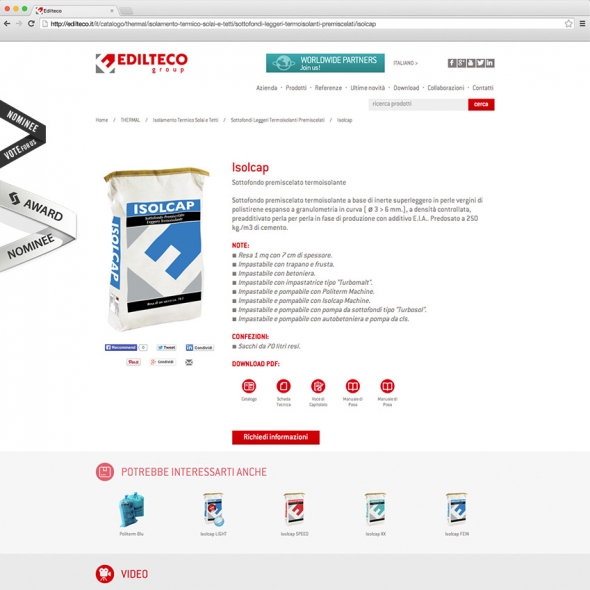590x590 pixels.
Task: Open the Prodotti menu item
Action: point(296,88)
